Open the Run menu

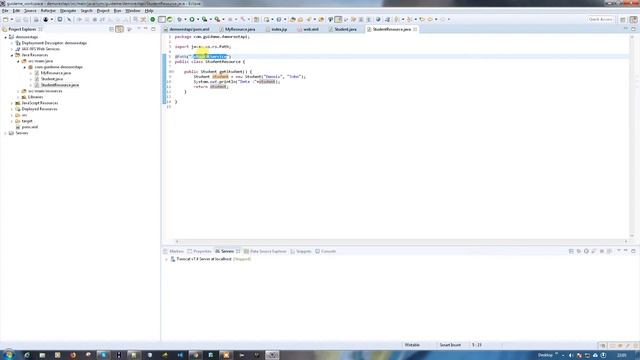[x=117, y=11]
